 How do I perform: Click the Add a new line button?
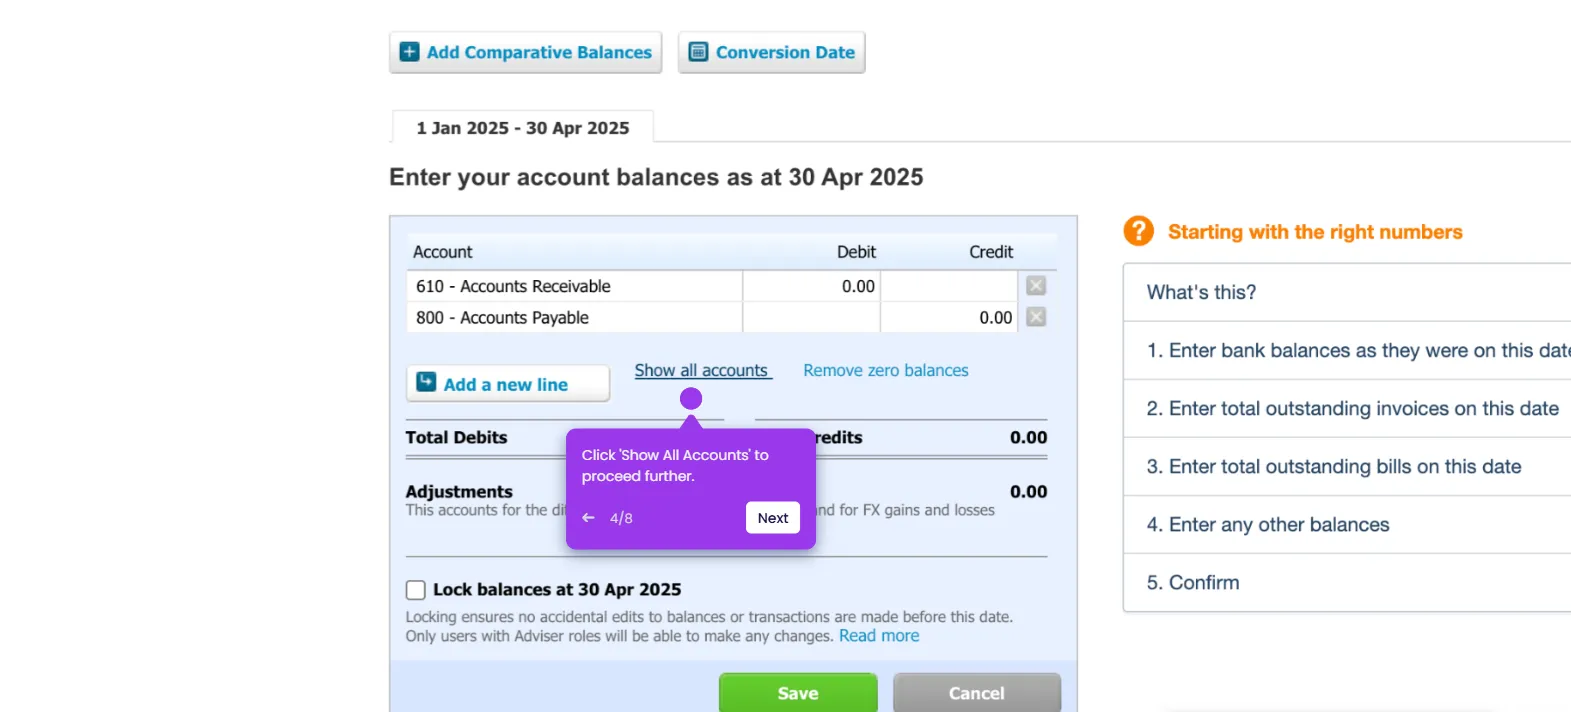[508, 383]
